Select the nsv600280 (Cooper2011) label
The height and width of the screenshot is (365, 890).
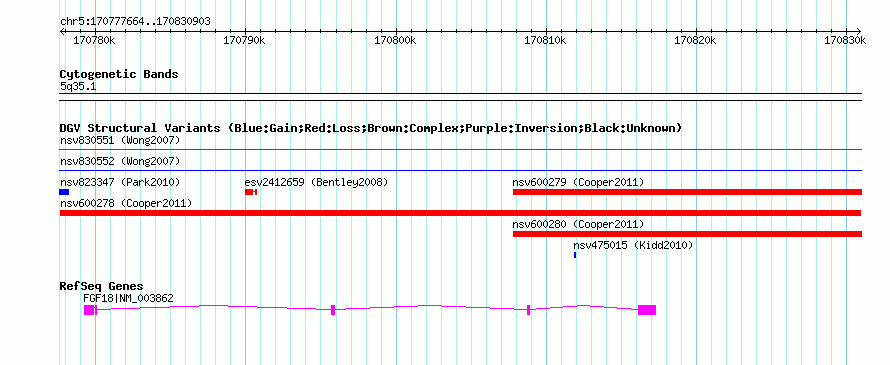click(578, 224)
